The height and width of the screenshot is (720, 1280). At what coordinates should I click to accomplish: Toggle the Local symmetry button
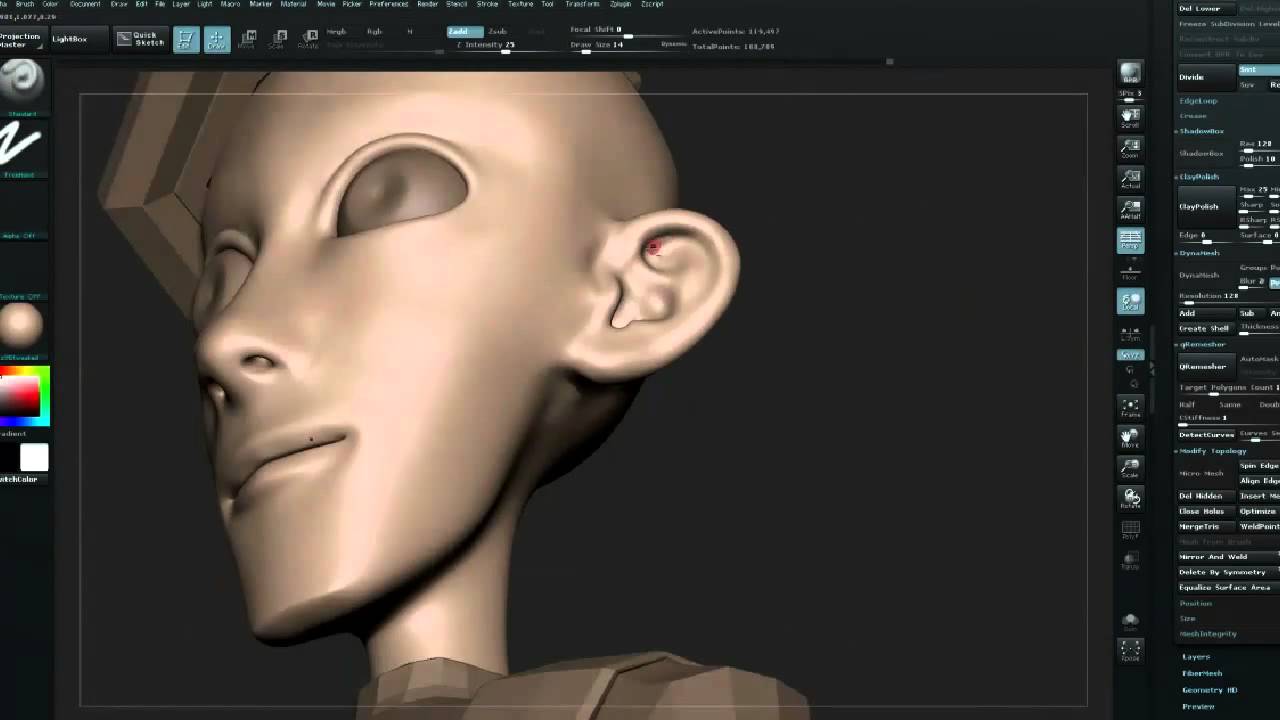[1130, 301]
